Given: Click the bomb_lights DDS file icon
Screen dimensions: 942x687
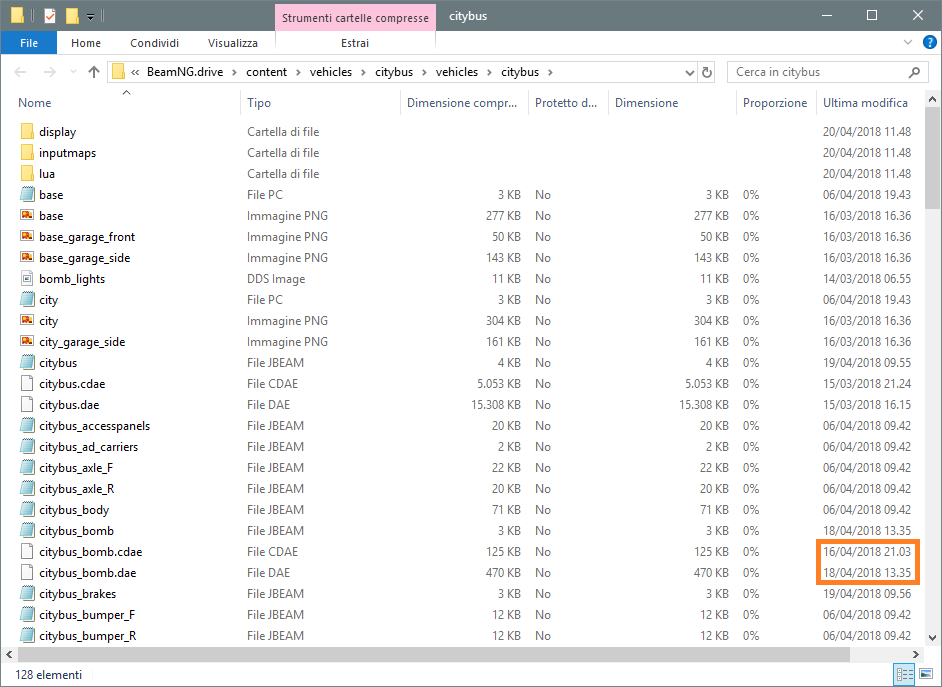Looking at the screenshot, I should pos(27,279).
